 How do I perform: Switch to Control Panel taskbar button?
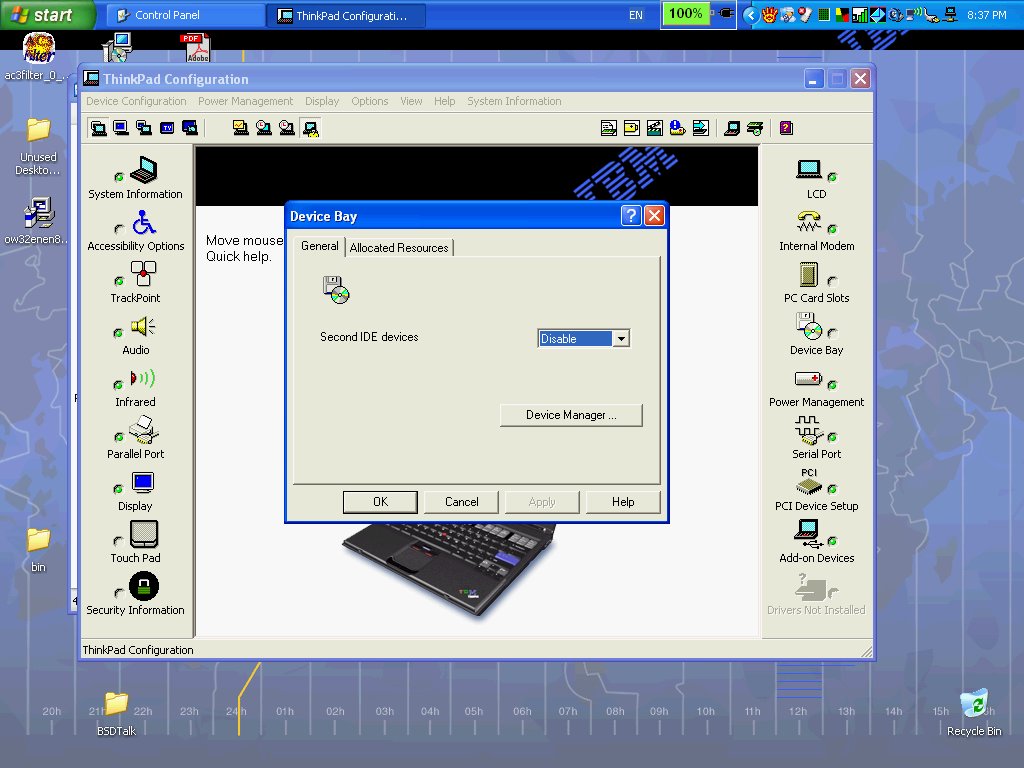click(x=184, y=15)
